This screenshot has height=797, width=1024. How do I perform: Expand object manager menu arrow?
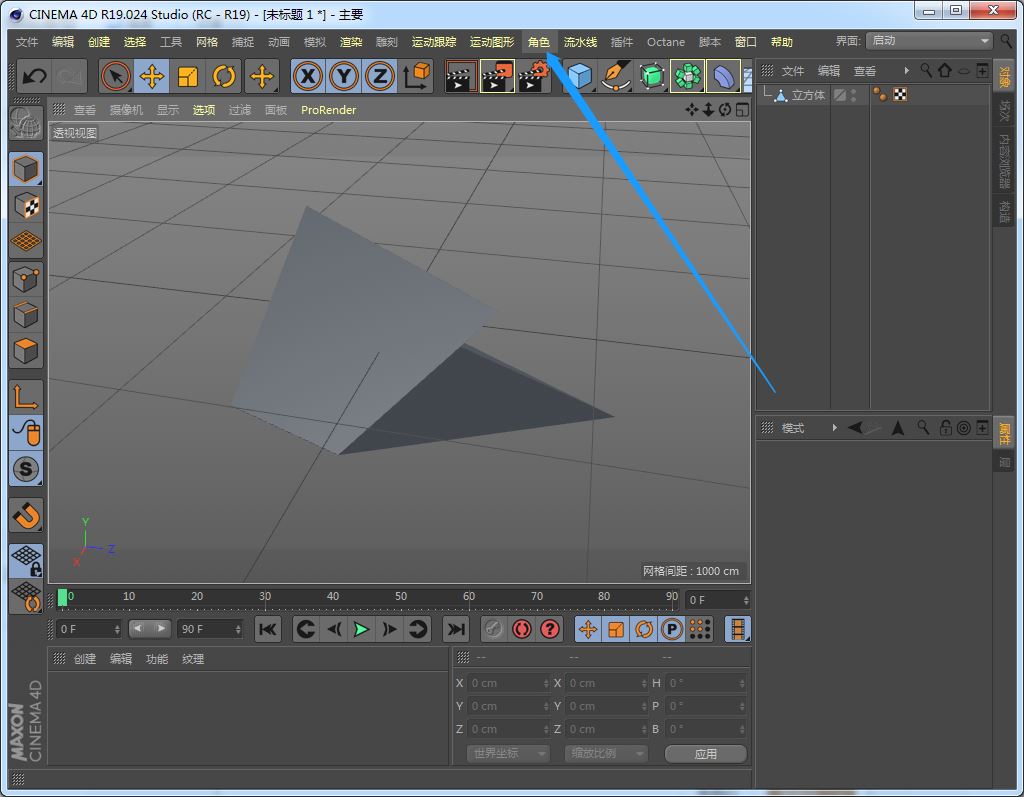[x=906, y=71]
